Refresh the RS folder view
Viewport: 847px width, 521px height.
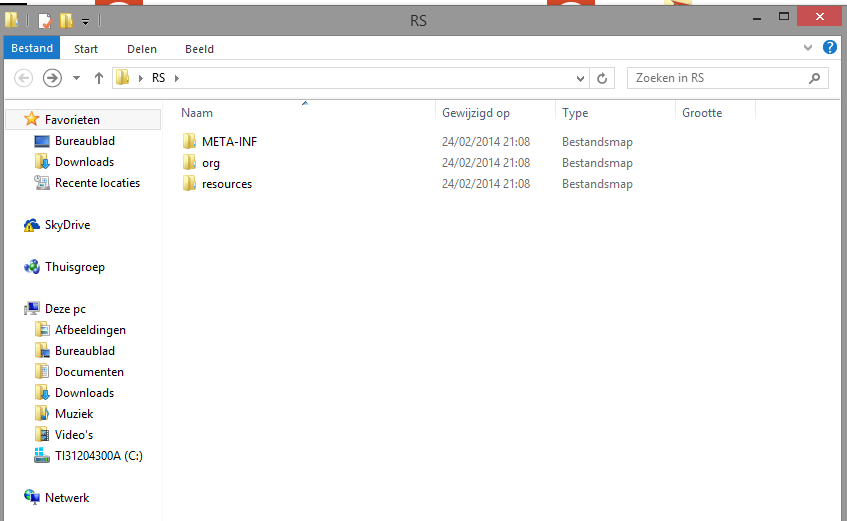602,78
